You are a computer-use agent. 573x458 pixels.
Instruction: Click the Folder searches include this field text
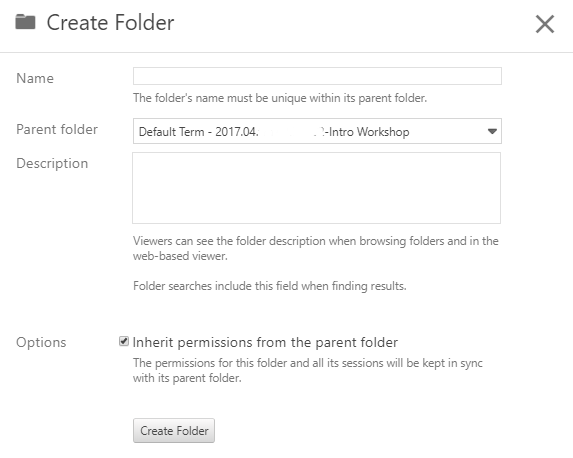tap(270, 286)
